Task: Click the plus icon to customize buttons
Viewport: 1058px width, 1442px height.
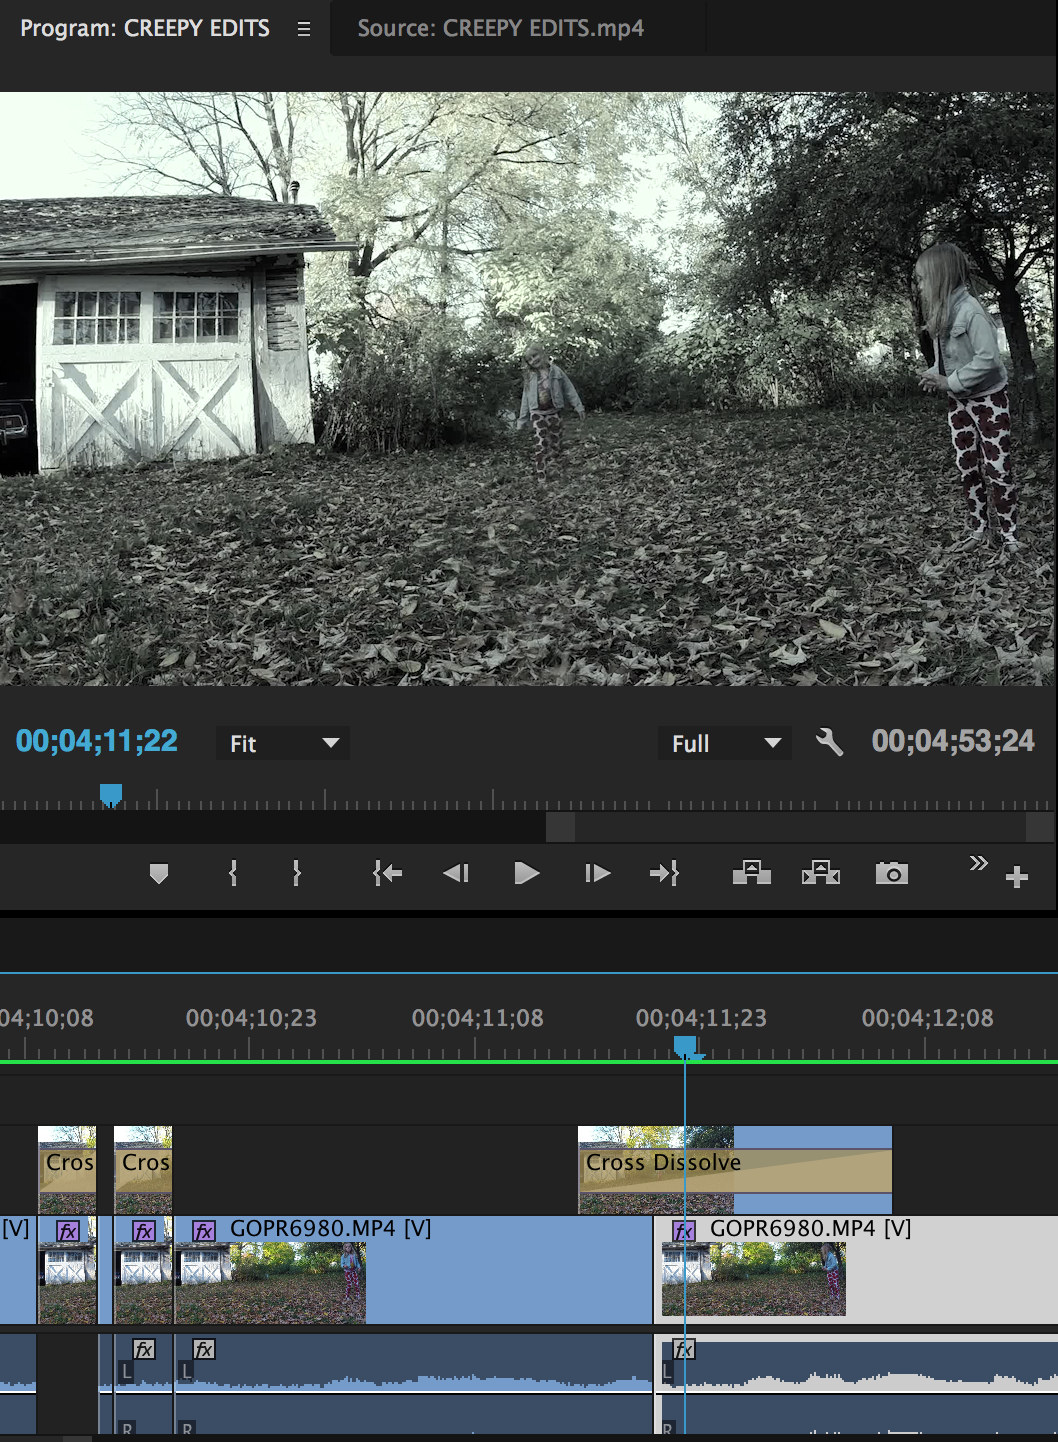Action: click(1019, 876)
